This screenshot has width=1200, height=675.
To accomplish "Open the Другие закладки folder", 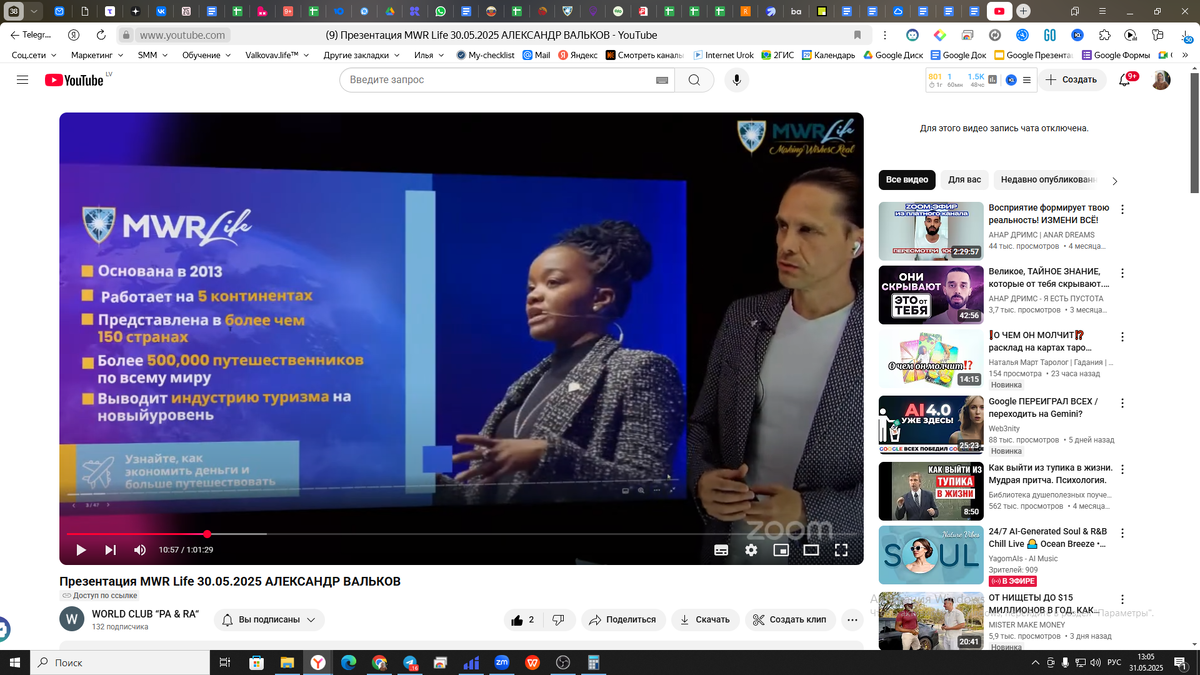I will pos(362,55).
